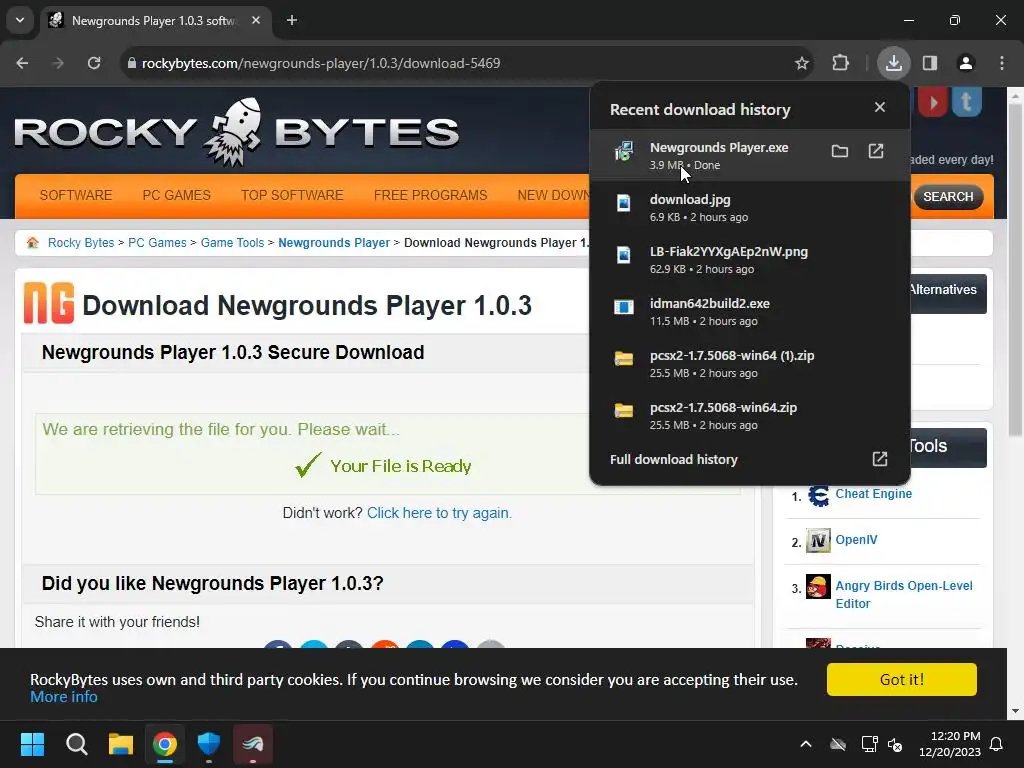The height and width of the screenshot is (768, 1024).
Task: Open clock and date 12:20 PM
Action: 950,744
